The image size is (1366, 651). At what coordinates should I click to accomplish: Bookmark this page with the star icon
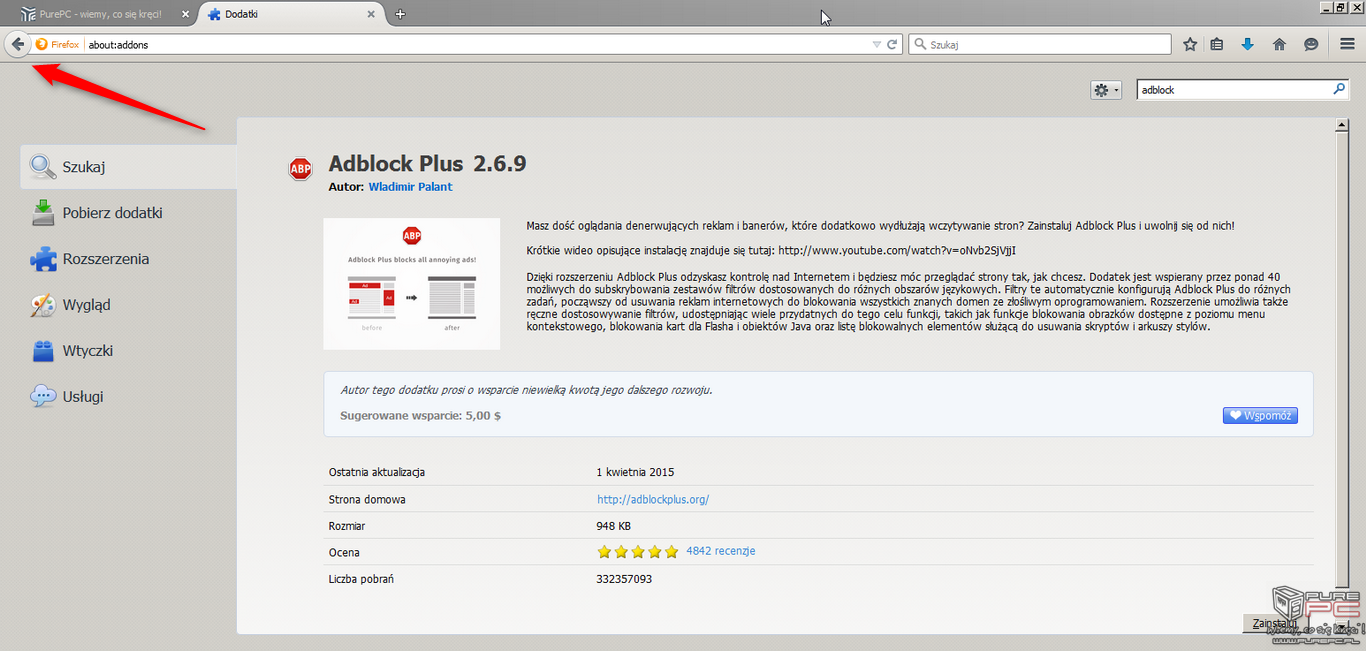1190,44
